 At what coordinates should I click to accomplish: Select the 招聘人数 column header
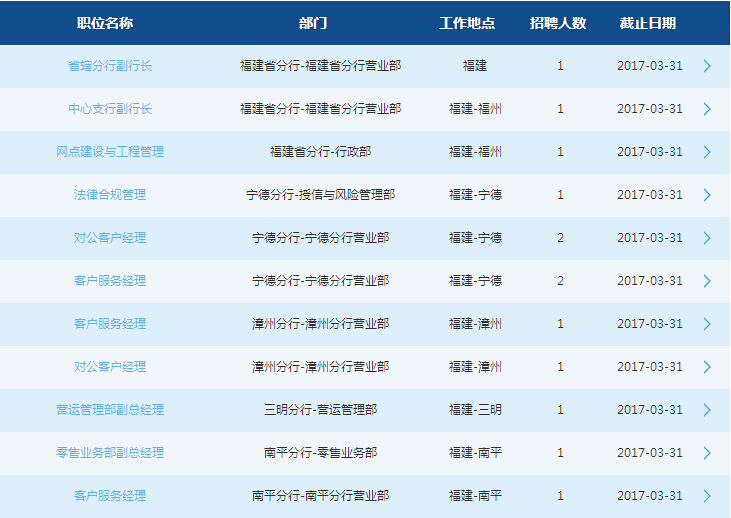click(558, 23)
